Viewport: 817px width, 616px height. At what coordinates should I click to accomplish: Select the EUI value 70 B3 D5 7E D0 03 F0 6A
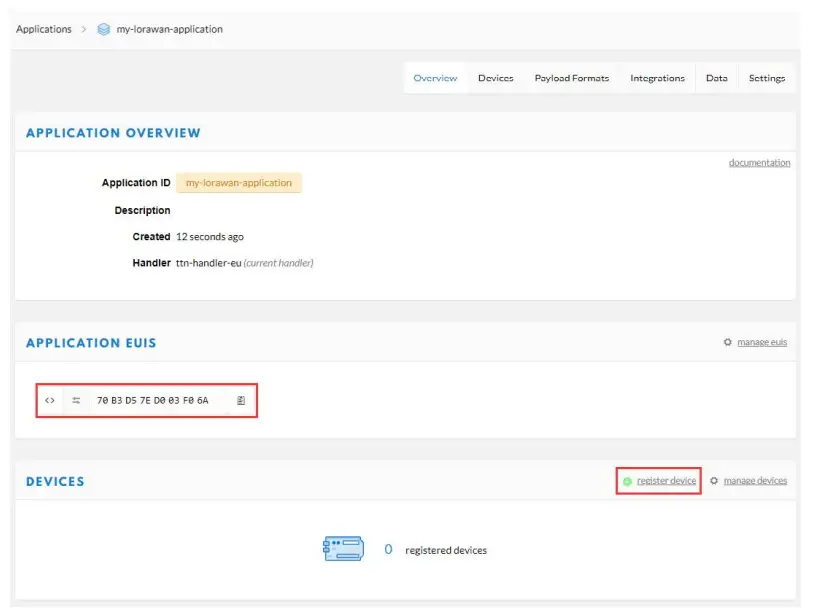153,400
